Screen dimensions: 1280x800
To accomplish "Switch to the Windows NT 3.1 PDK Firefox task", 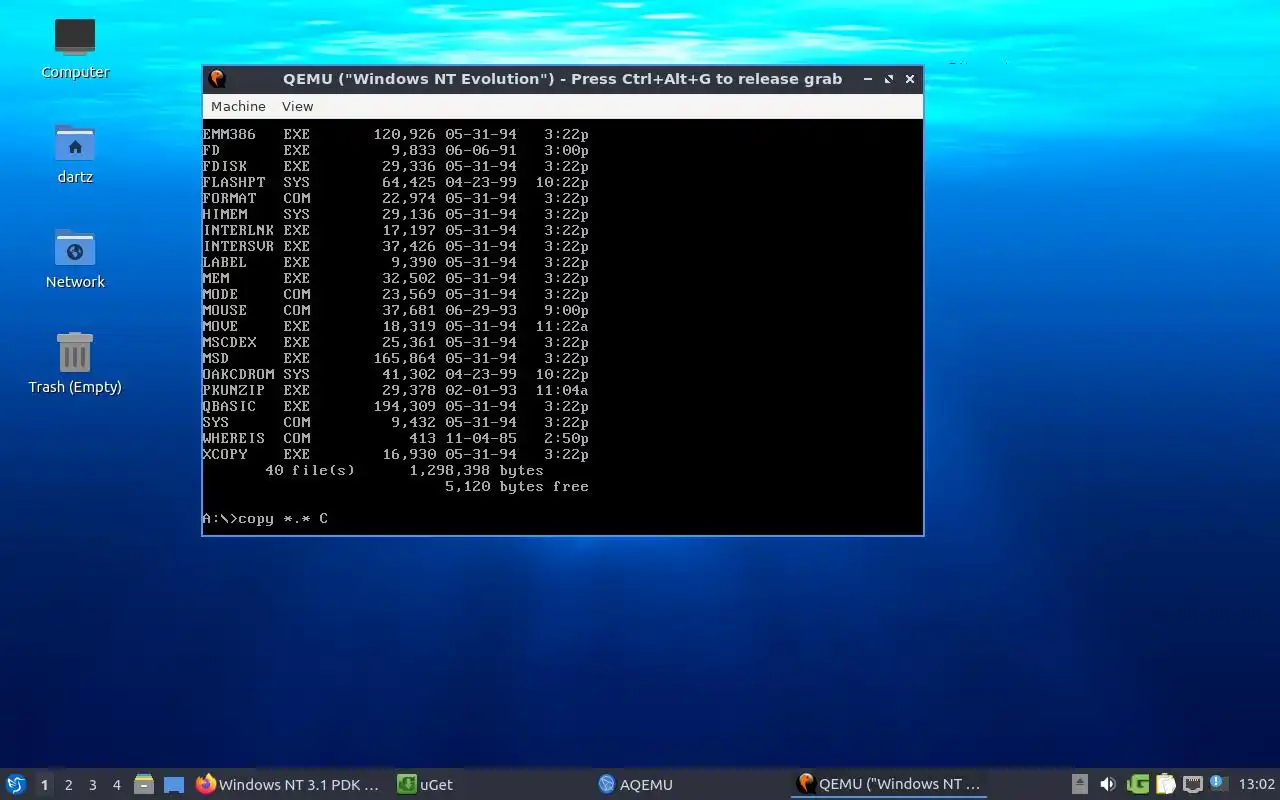I will pos(288,785).
